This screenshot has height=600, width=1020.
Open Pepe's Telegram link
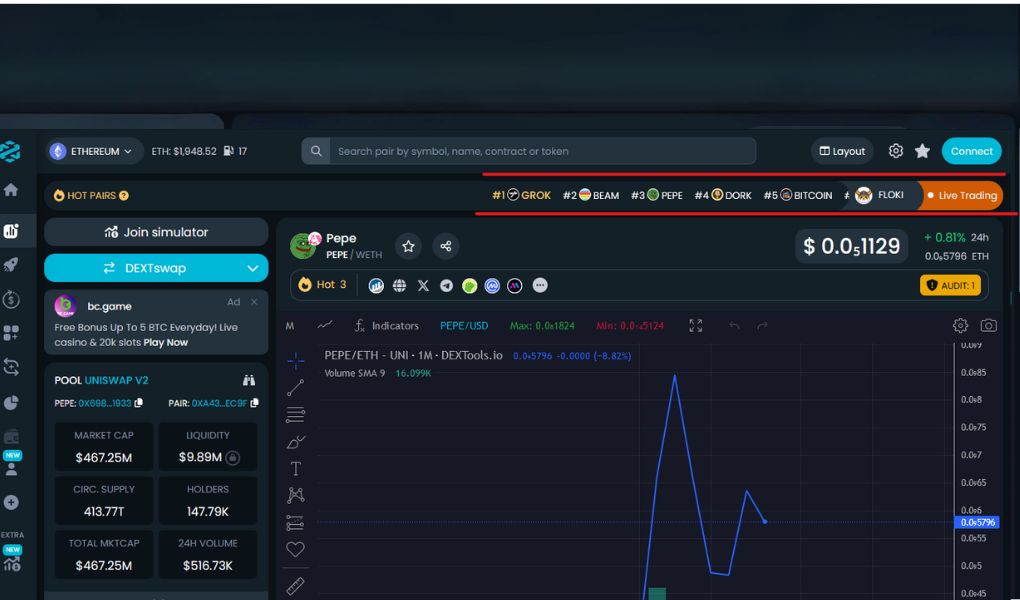pyautogui.click(x=446, y=286)
